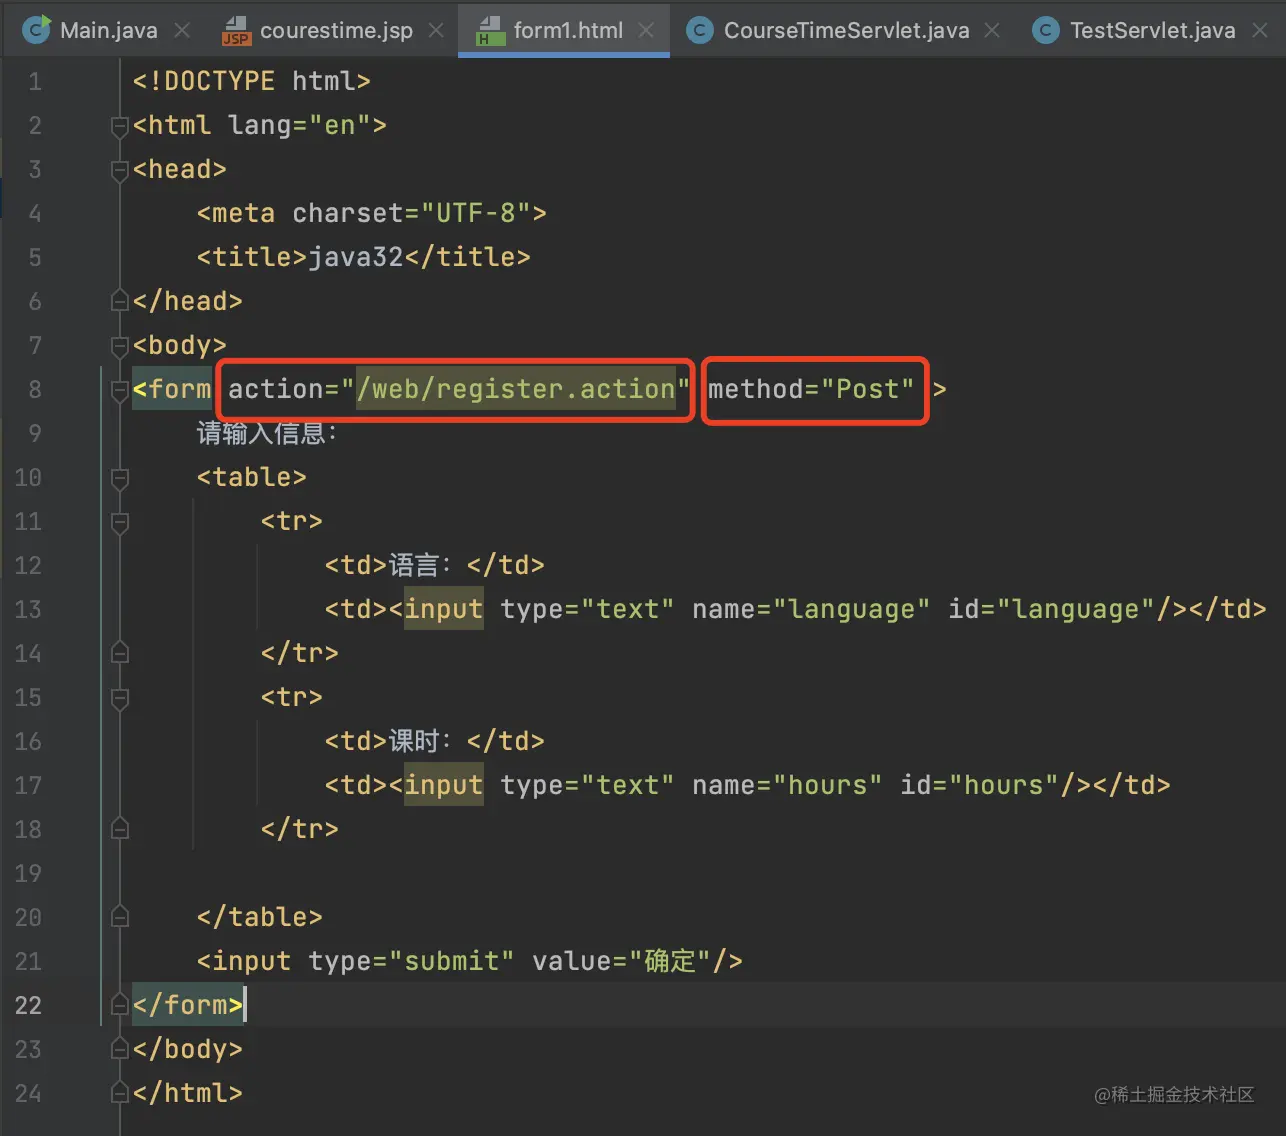Toggle fold marker at closing body tag
This screenshot has width=1286, height=1136.
point(120,1049)
